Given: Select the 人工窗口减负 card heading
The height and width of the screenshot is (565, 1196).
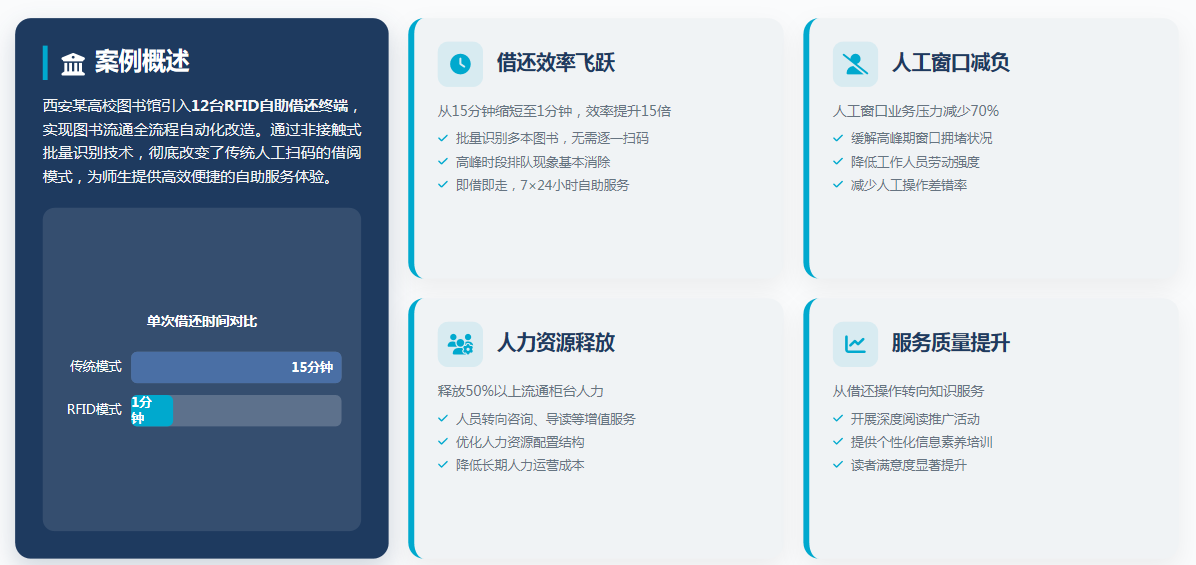Looking at the screenshot, I should click(x=950, y=63).
